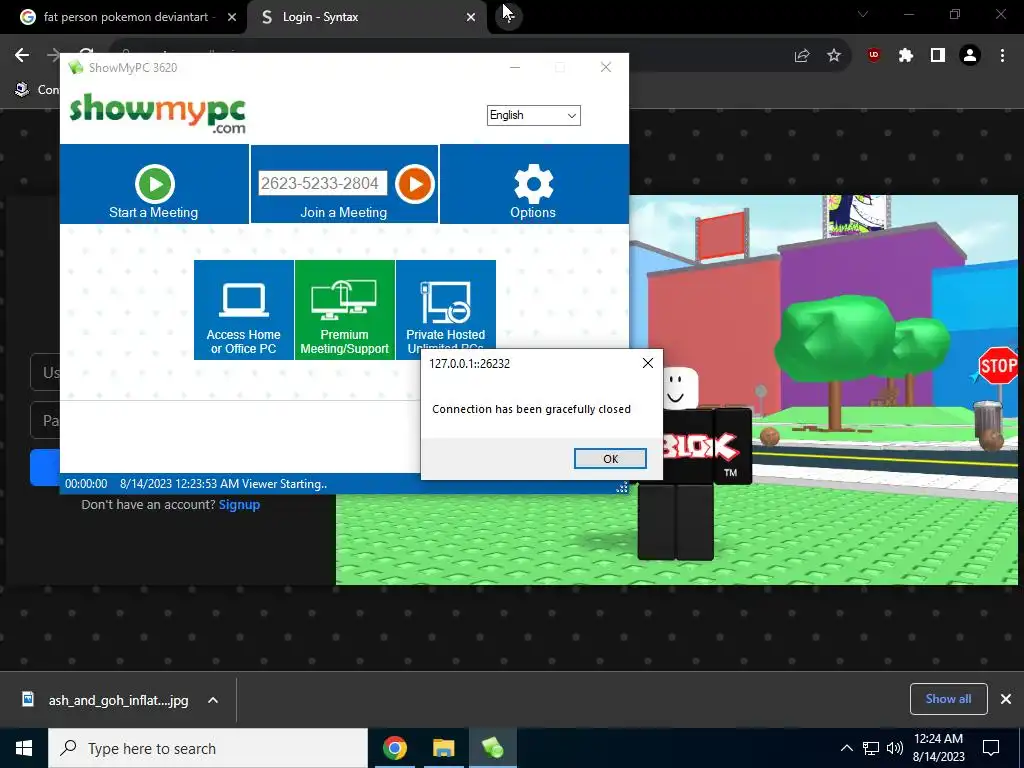This screenshot has height=768, width=1024.
Task: Open the Chrome three-dot menu
Action: 1002,56
